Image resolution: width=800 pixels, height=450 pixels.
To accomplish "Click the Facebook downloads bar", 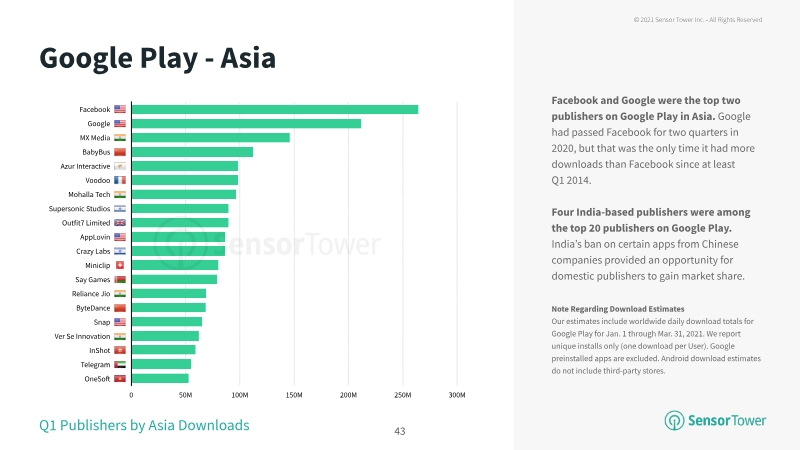I will pyautogui.click(x=275, y=109).
